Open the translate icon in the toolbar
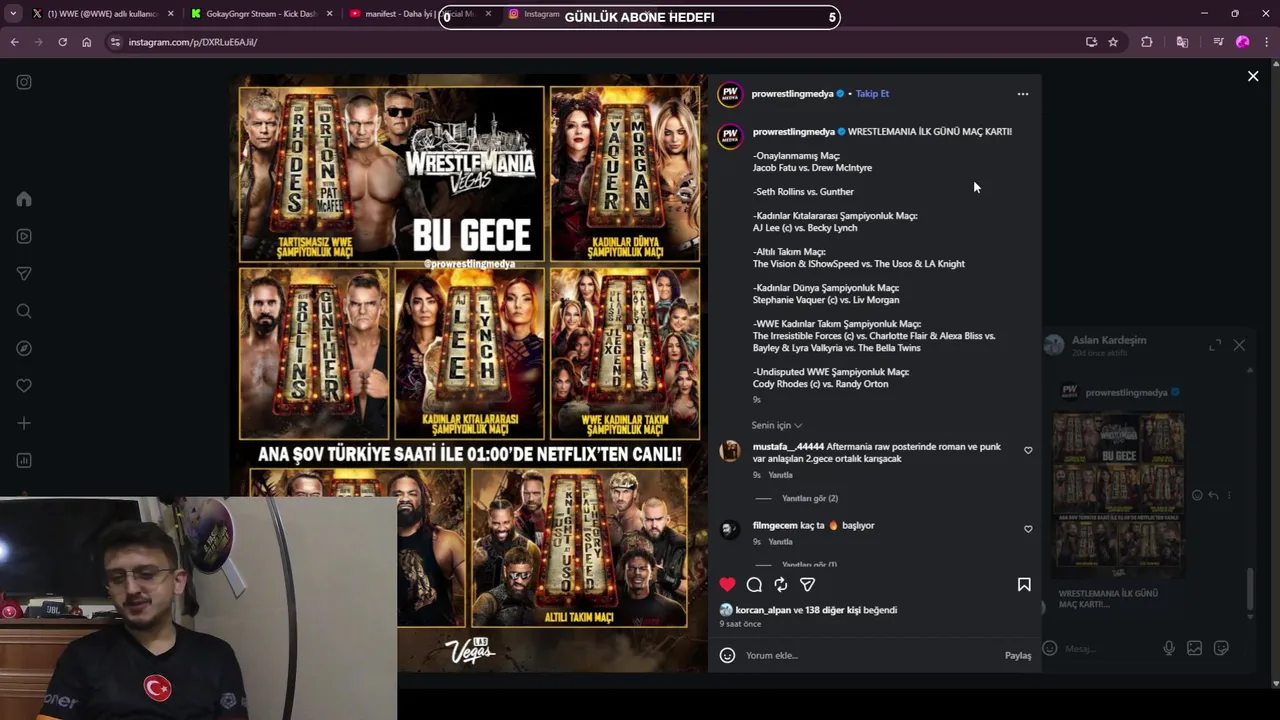 [x=1182, y=42]
